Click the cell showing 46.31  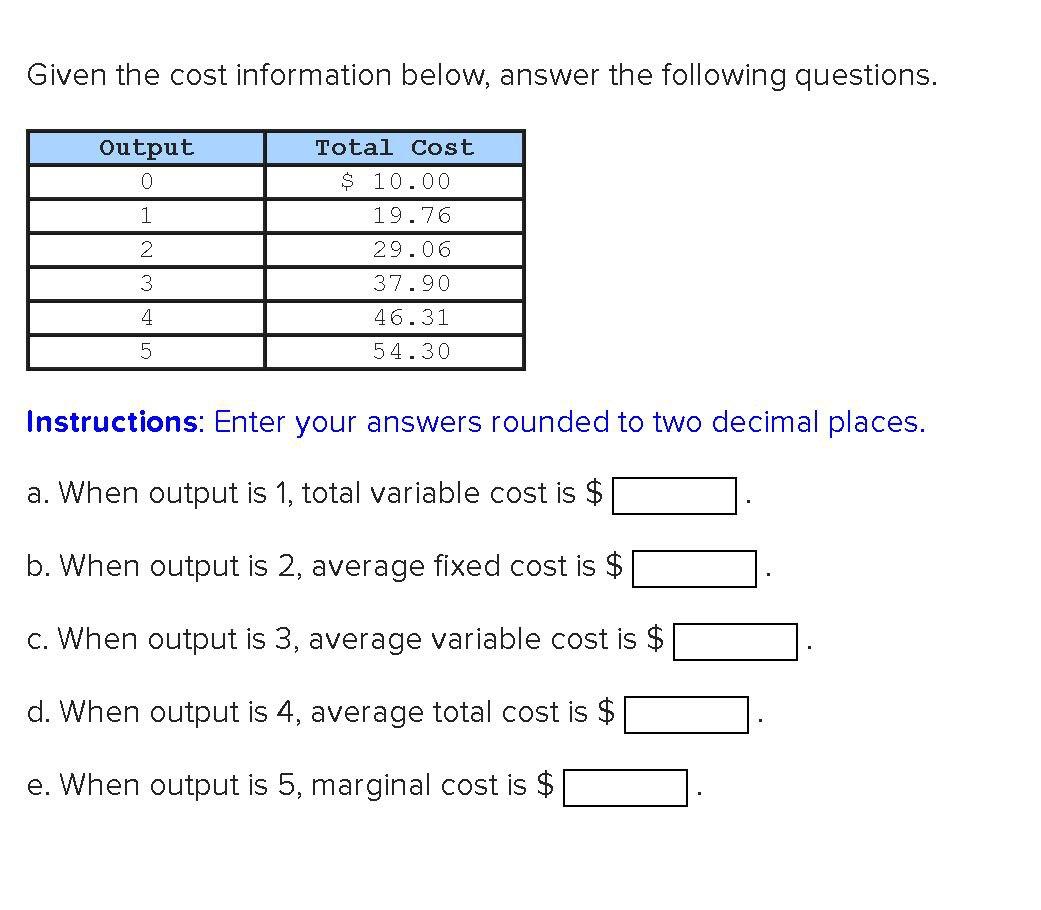click(395, 317)
